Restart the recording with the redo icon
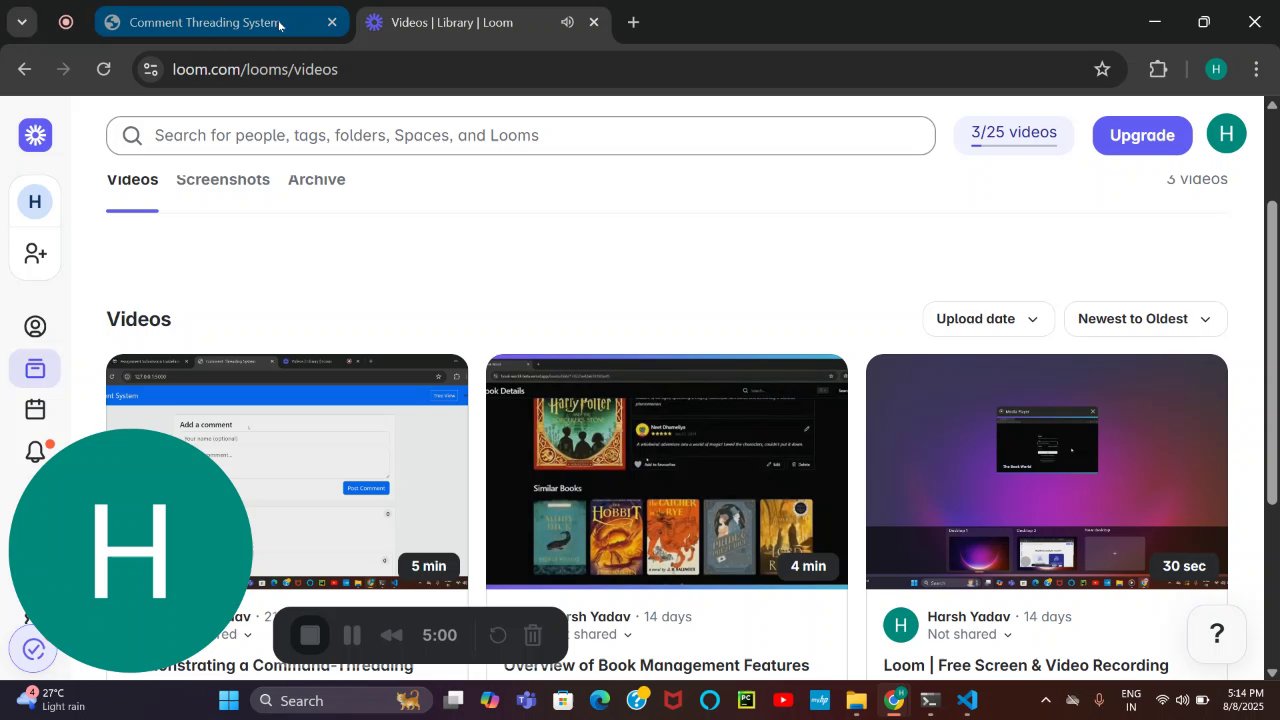Viewport: 1280px width, 720px height. (x=498, y=635)
